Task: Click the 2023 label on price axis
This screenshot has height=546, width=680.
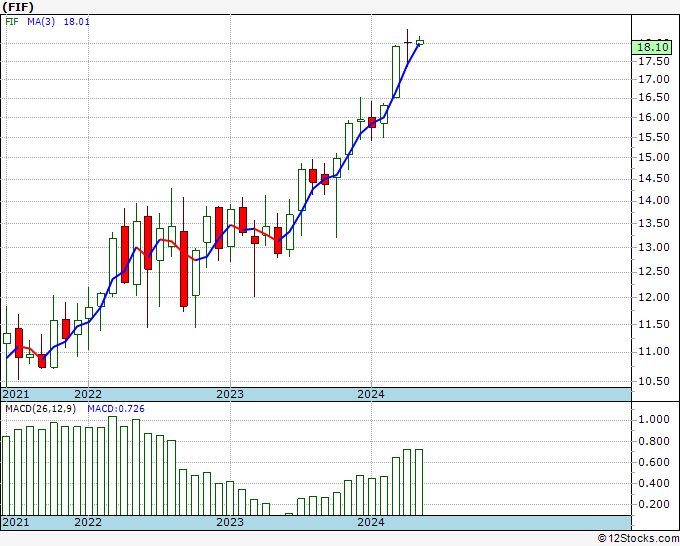Action: [x=230, y=394]
